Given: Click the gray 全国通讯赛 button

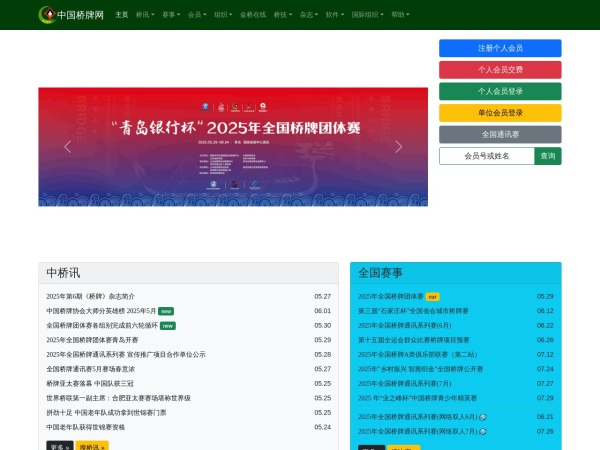Looking at the screenshot, I should click(x=500, y=134).
